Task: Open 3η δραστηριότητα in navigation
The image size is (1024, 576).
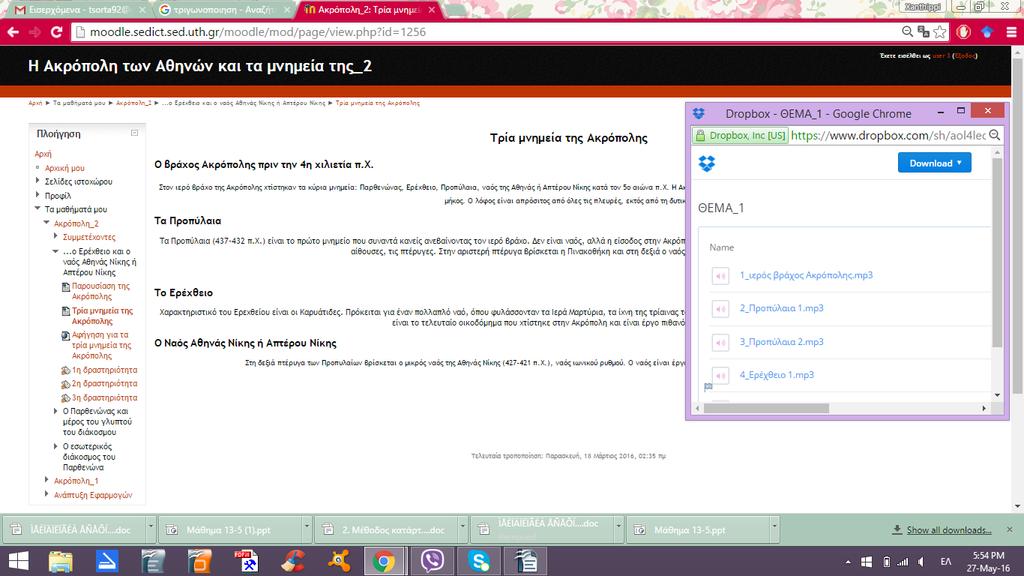Action: pyautogui.click(x=104, y=398)
